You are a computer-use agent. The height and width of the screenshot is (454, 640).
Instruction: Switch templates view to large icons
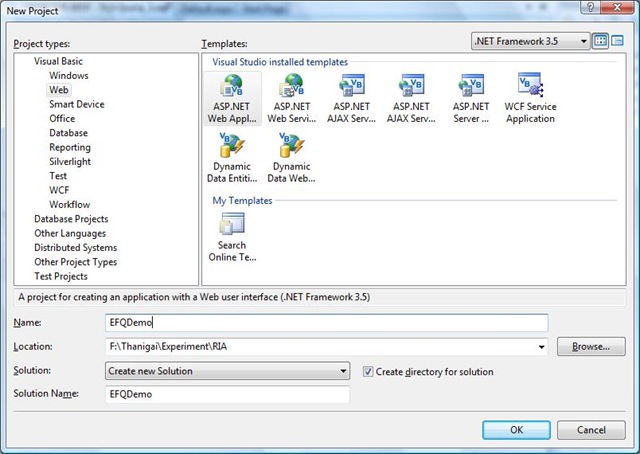[600, 41]
